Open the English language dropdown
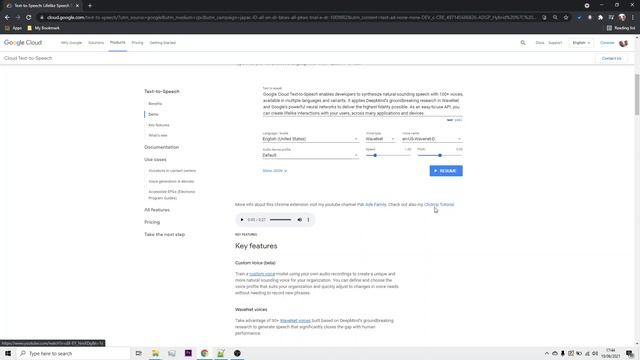 [581, 42]
